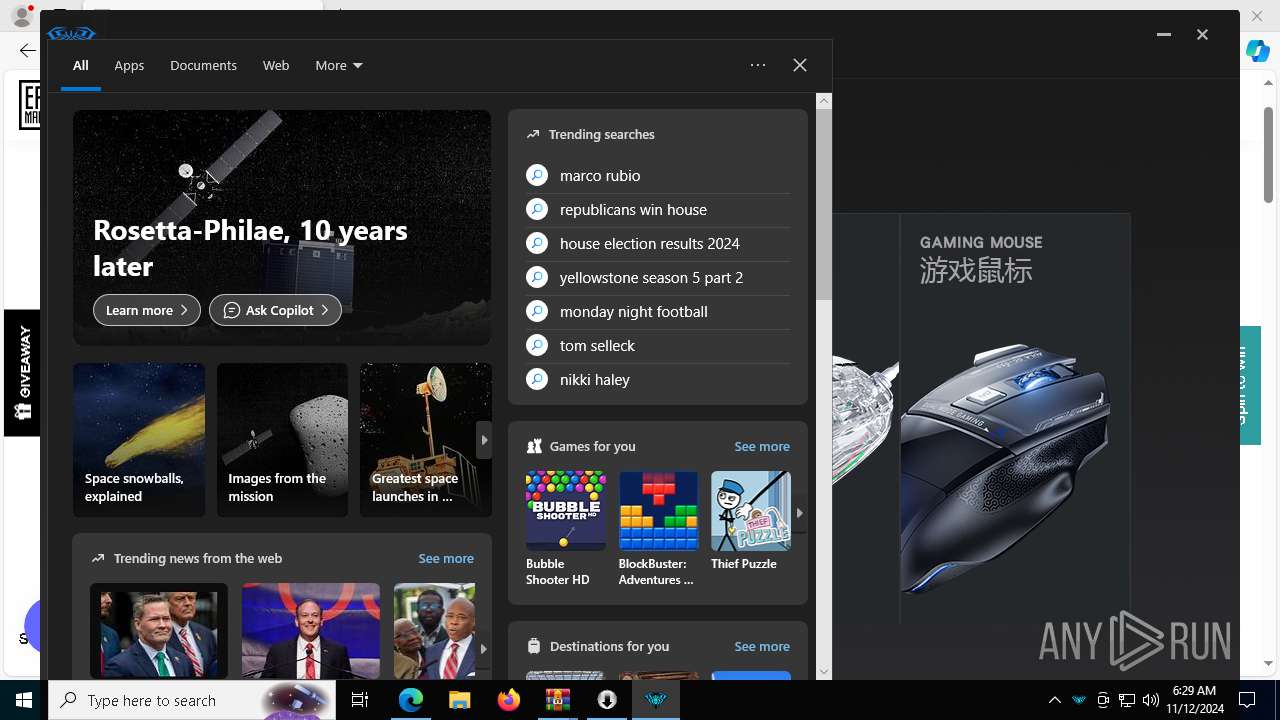Viewport: 1280px width, 720px height.
Task: Advance the games list arrow
Action: click(x=799, y=513)
